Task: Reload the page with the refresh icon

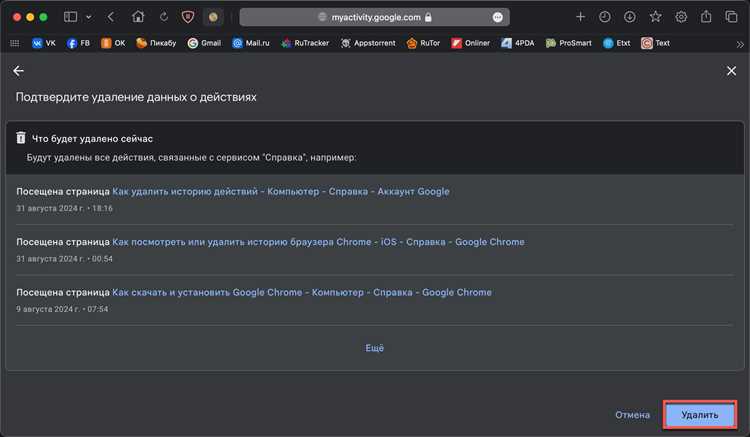Action: point(164,17)
